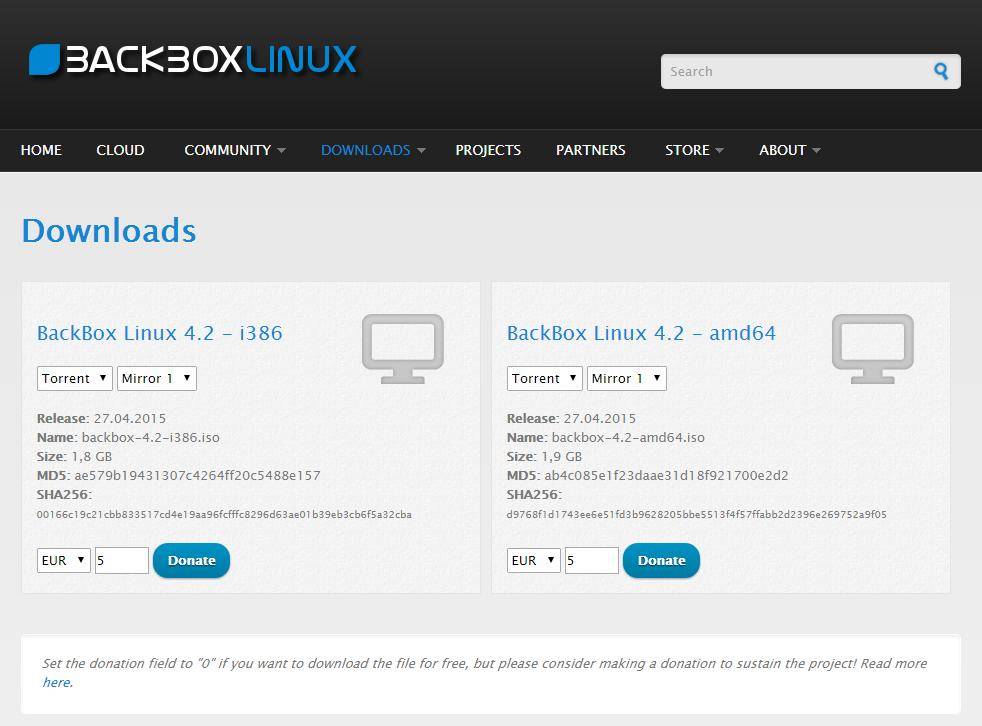Click the BackBox Linux logo
This screenshot has height=726, width=982.
click(x=193, y=60)
